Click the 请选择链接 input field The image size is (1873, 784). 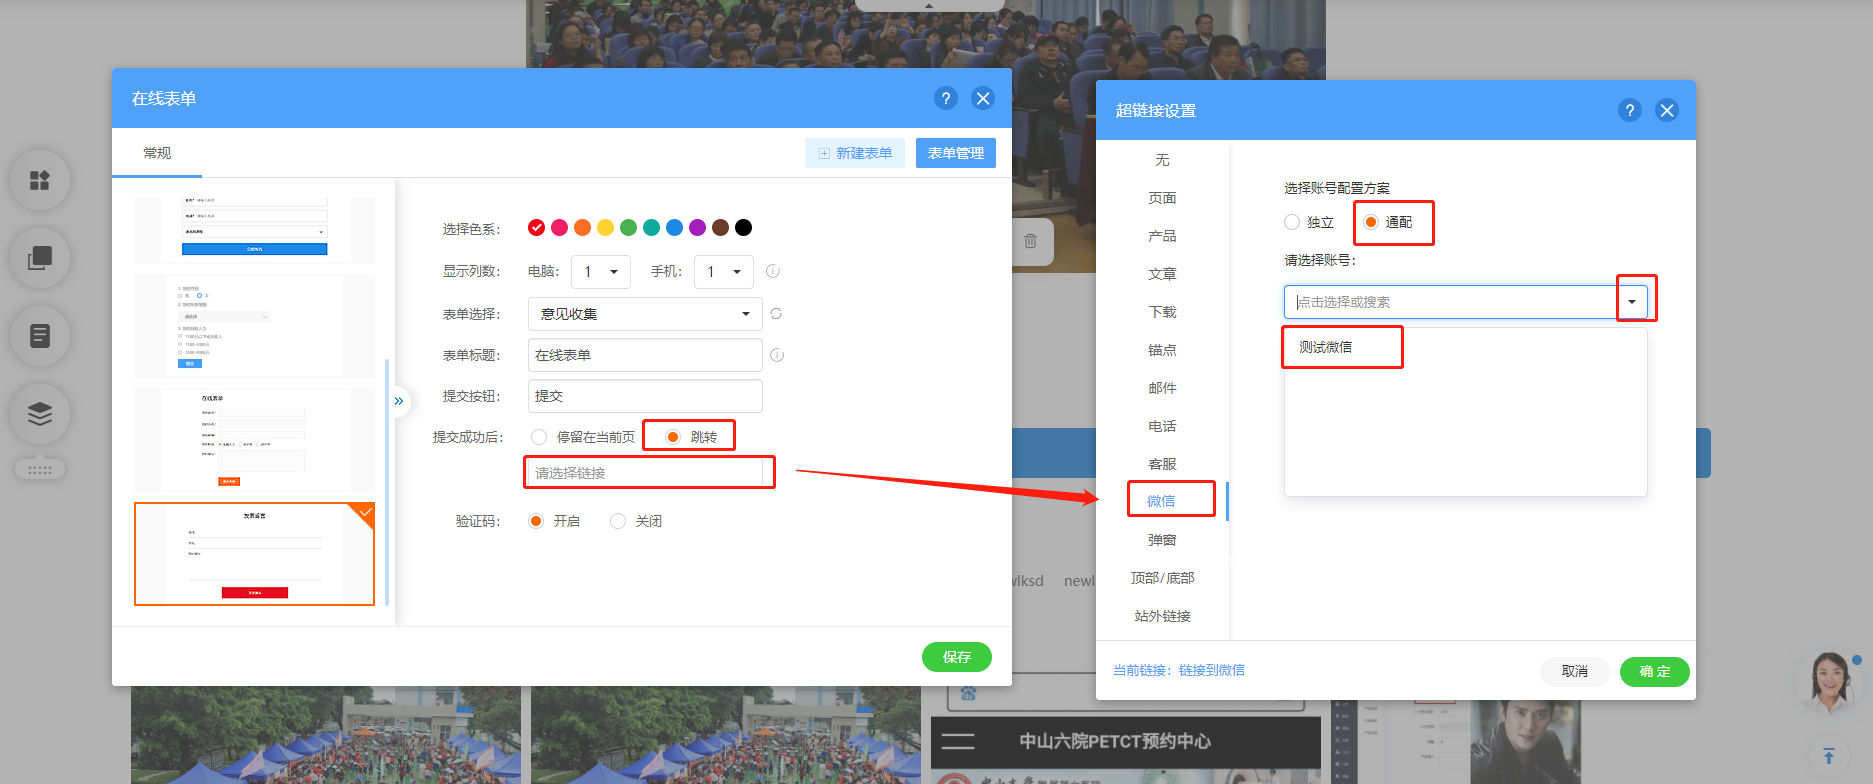tap(648, 473)
